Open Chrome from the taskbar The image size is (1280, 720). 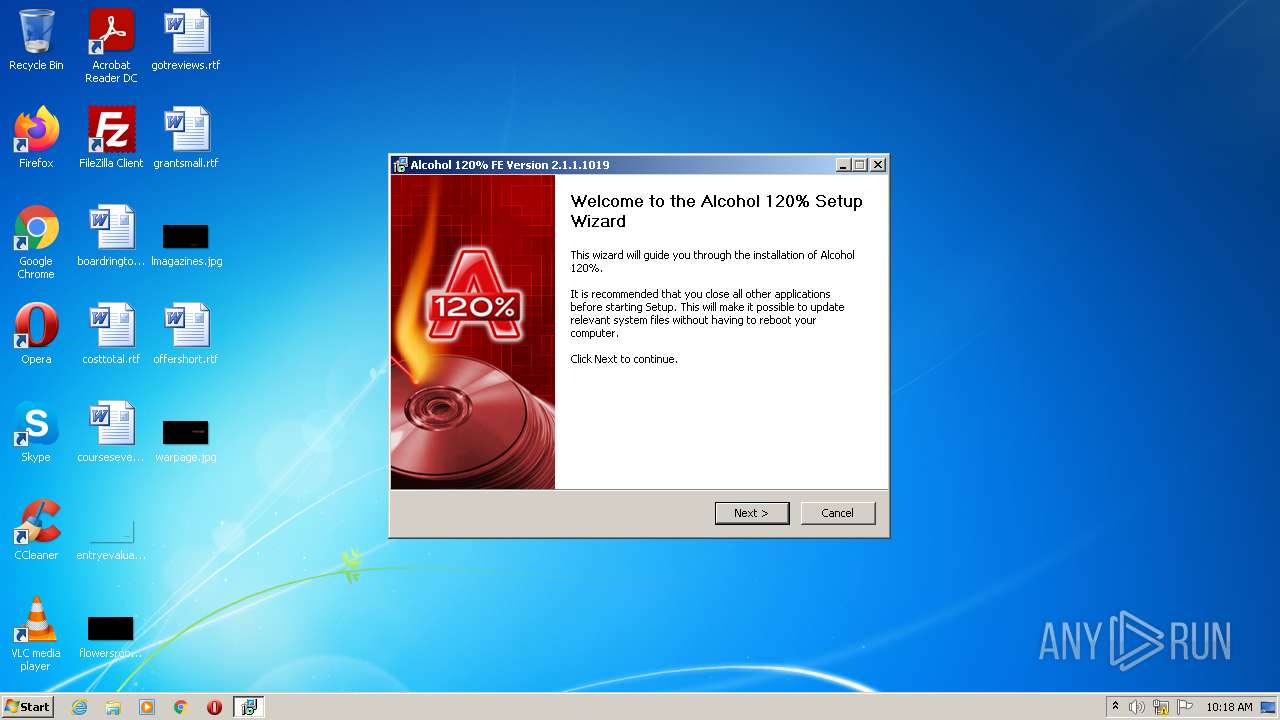pyautogui.click(x=181, y=707)
